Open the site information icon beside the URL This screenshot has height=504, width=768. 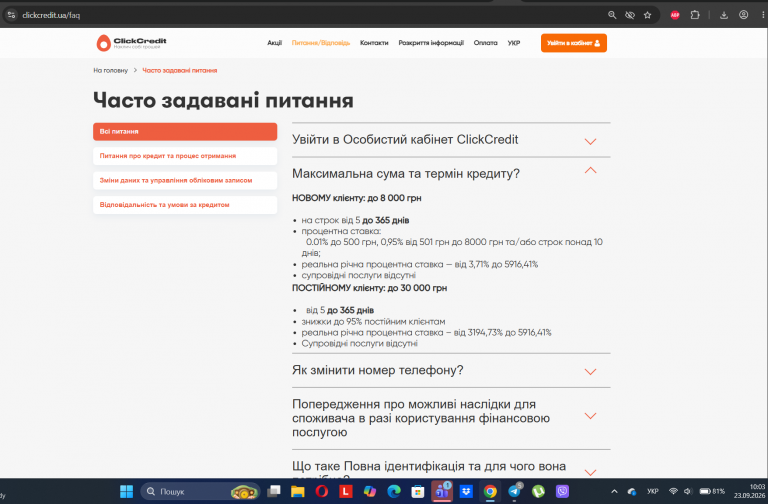(11, 15)
